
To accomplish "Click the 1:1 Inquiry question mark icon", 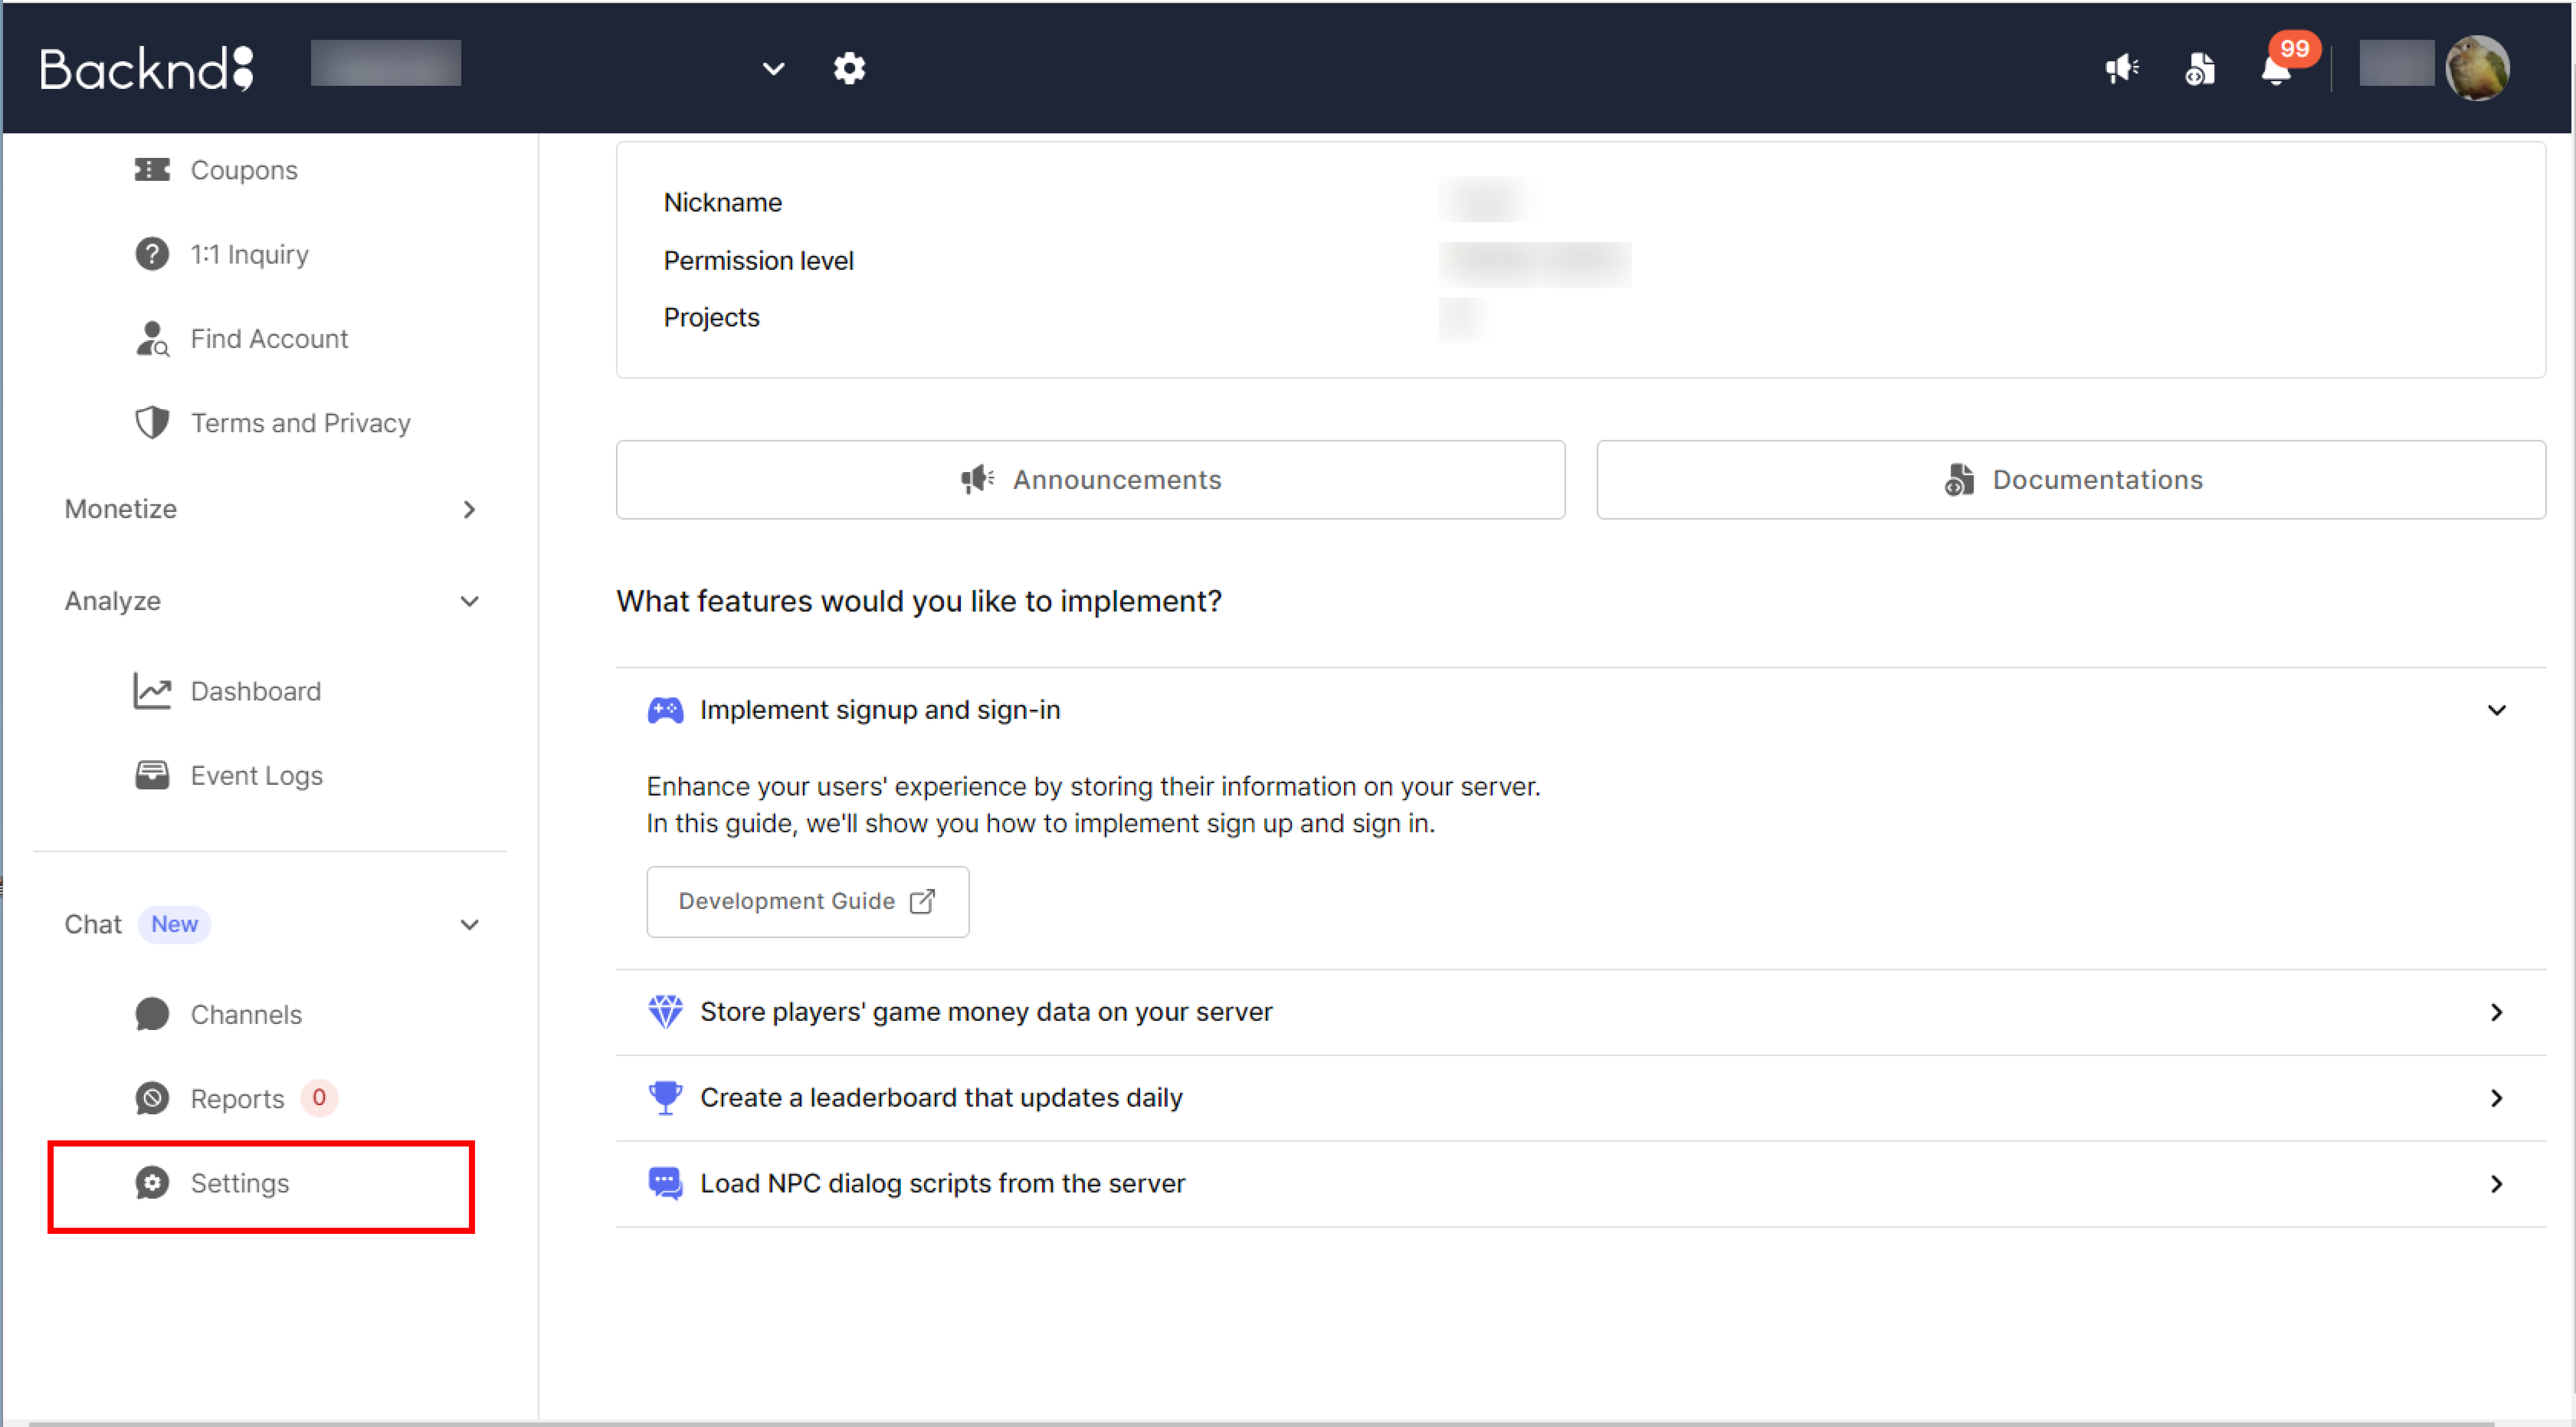I will tap(152, 254).
